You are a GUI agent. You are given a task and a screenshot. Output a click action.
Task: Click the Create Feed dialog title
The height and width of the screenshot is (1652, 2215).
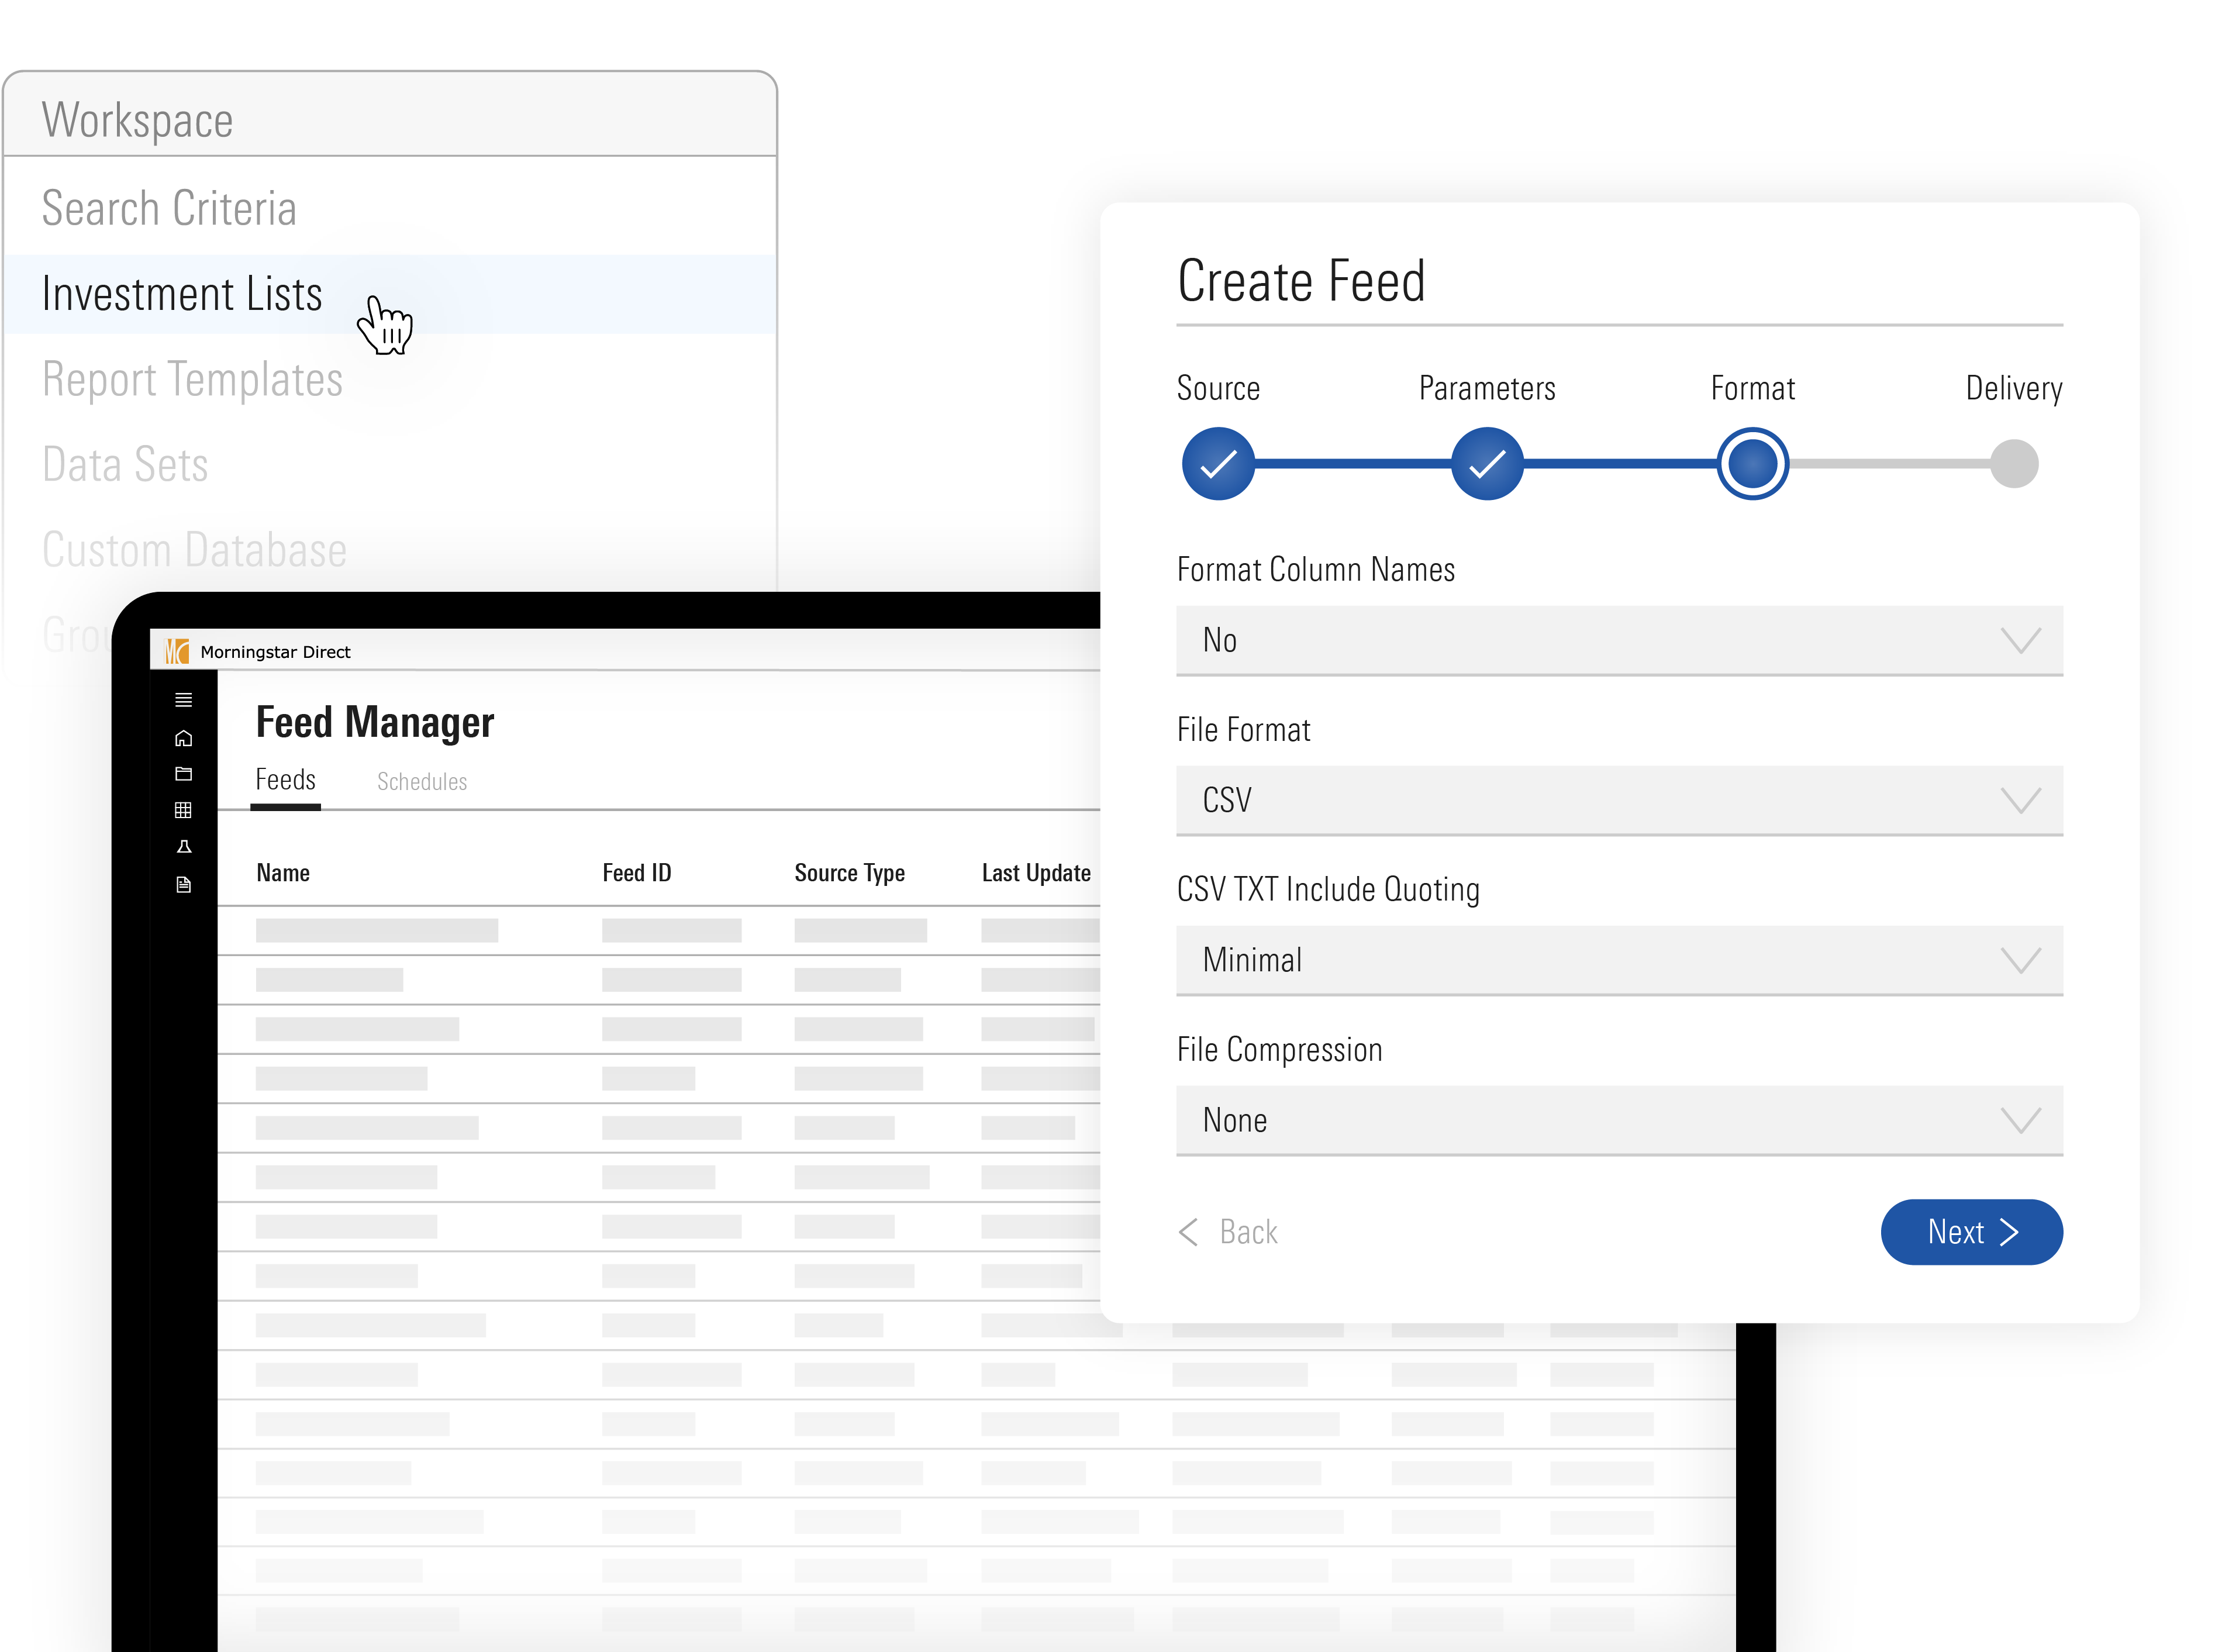(1301, 281)
